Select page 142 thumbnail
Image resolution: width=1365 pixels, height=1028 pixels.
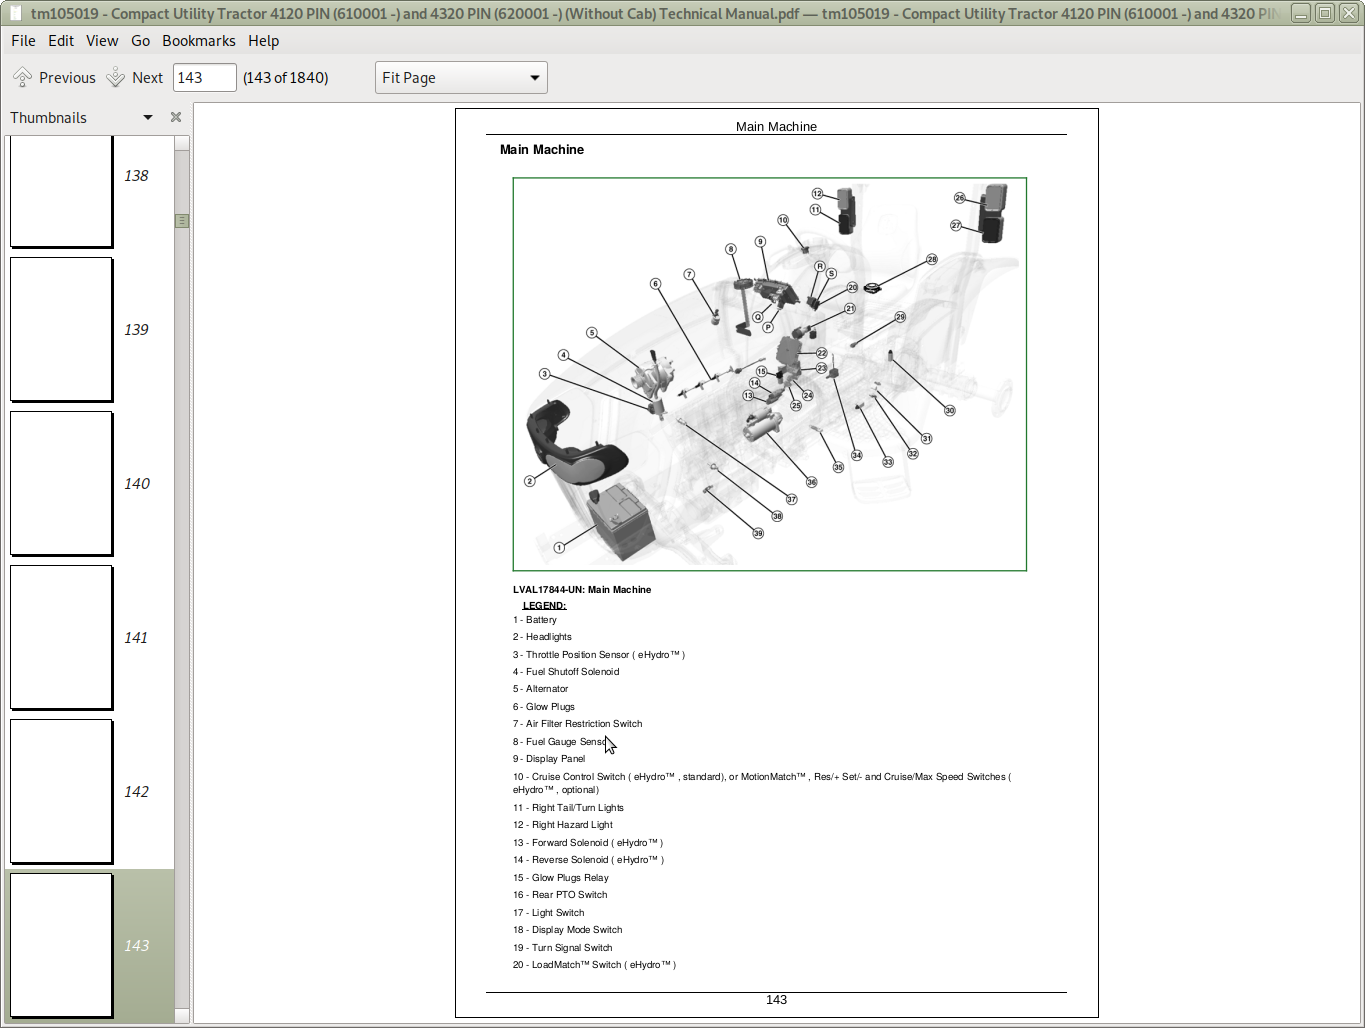(61, 791)
